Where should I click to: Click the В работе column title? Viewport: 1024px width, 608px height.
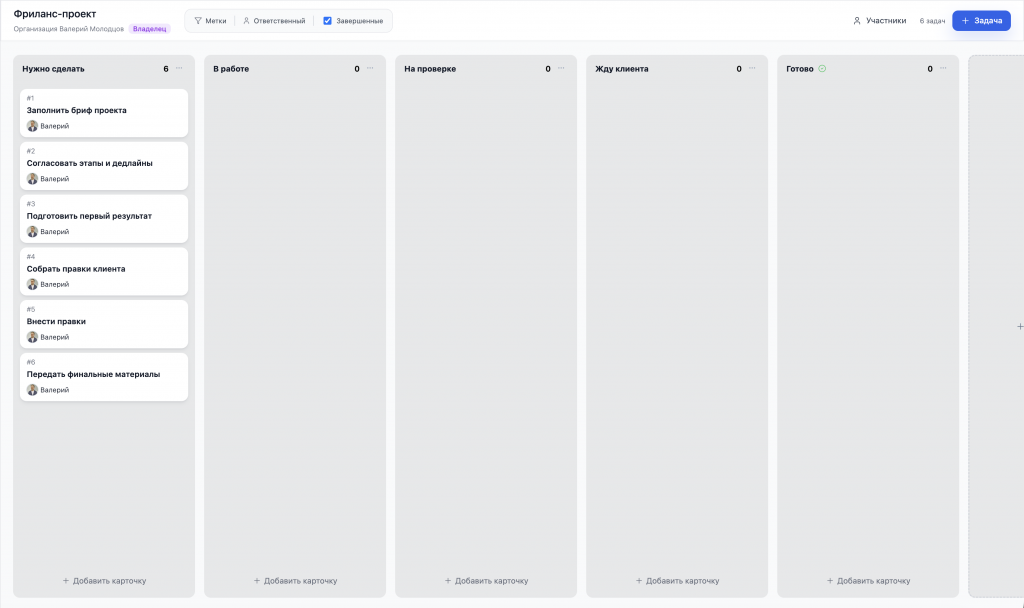pos(231,69)
